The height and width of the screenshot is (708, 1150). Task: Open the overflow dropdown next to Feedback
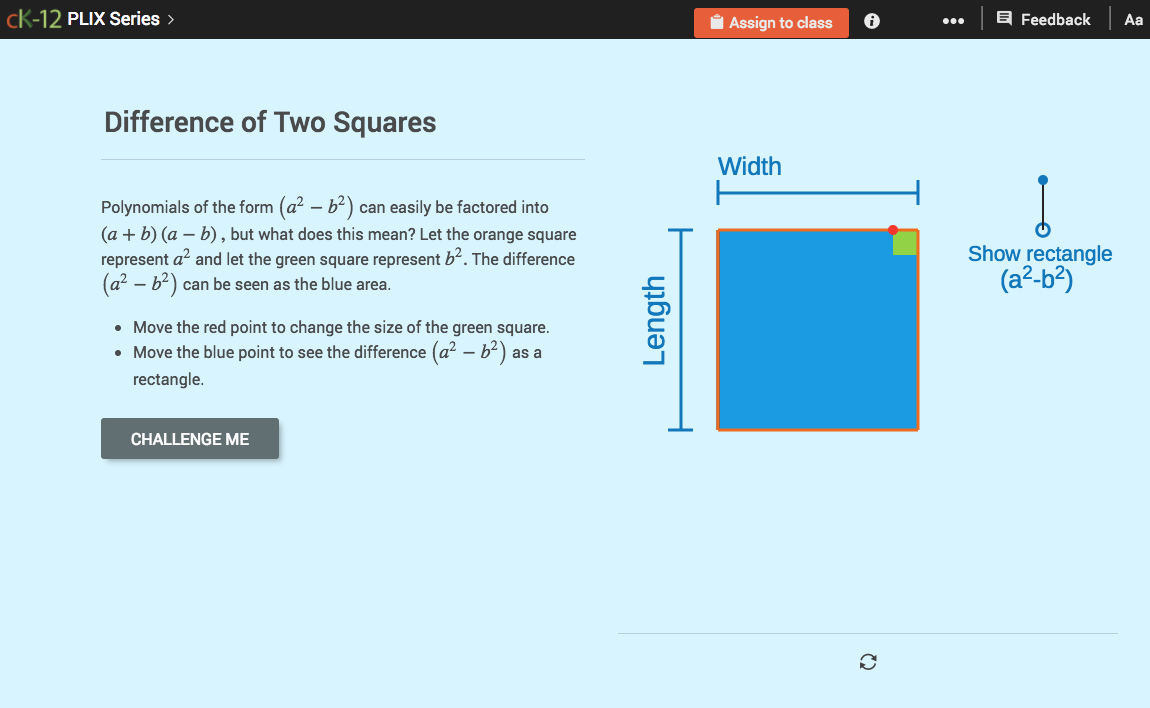[953, 20]
